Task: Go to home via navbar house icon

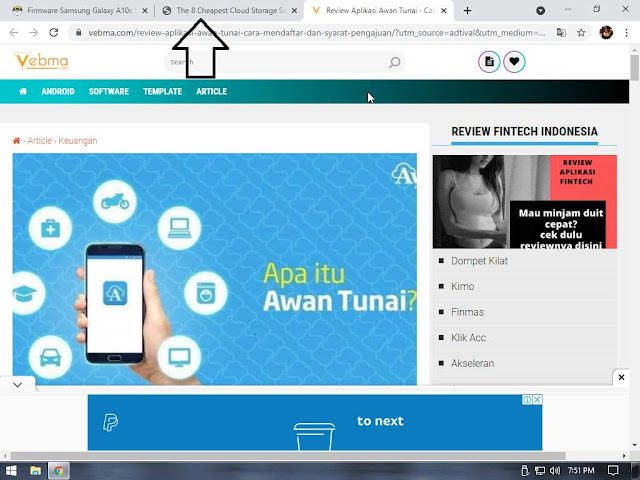Action: tap(23, 91)
